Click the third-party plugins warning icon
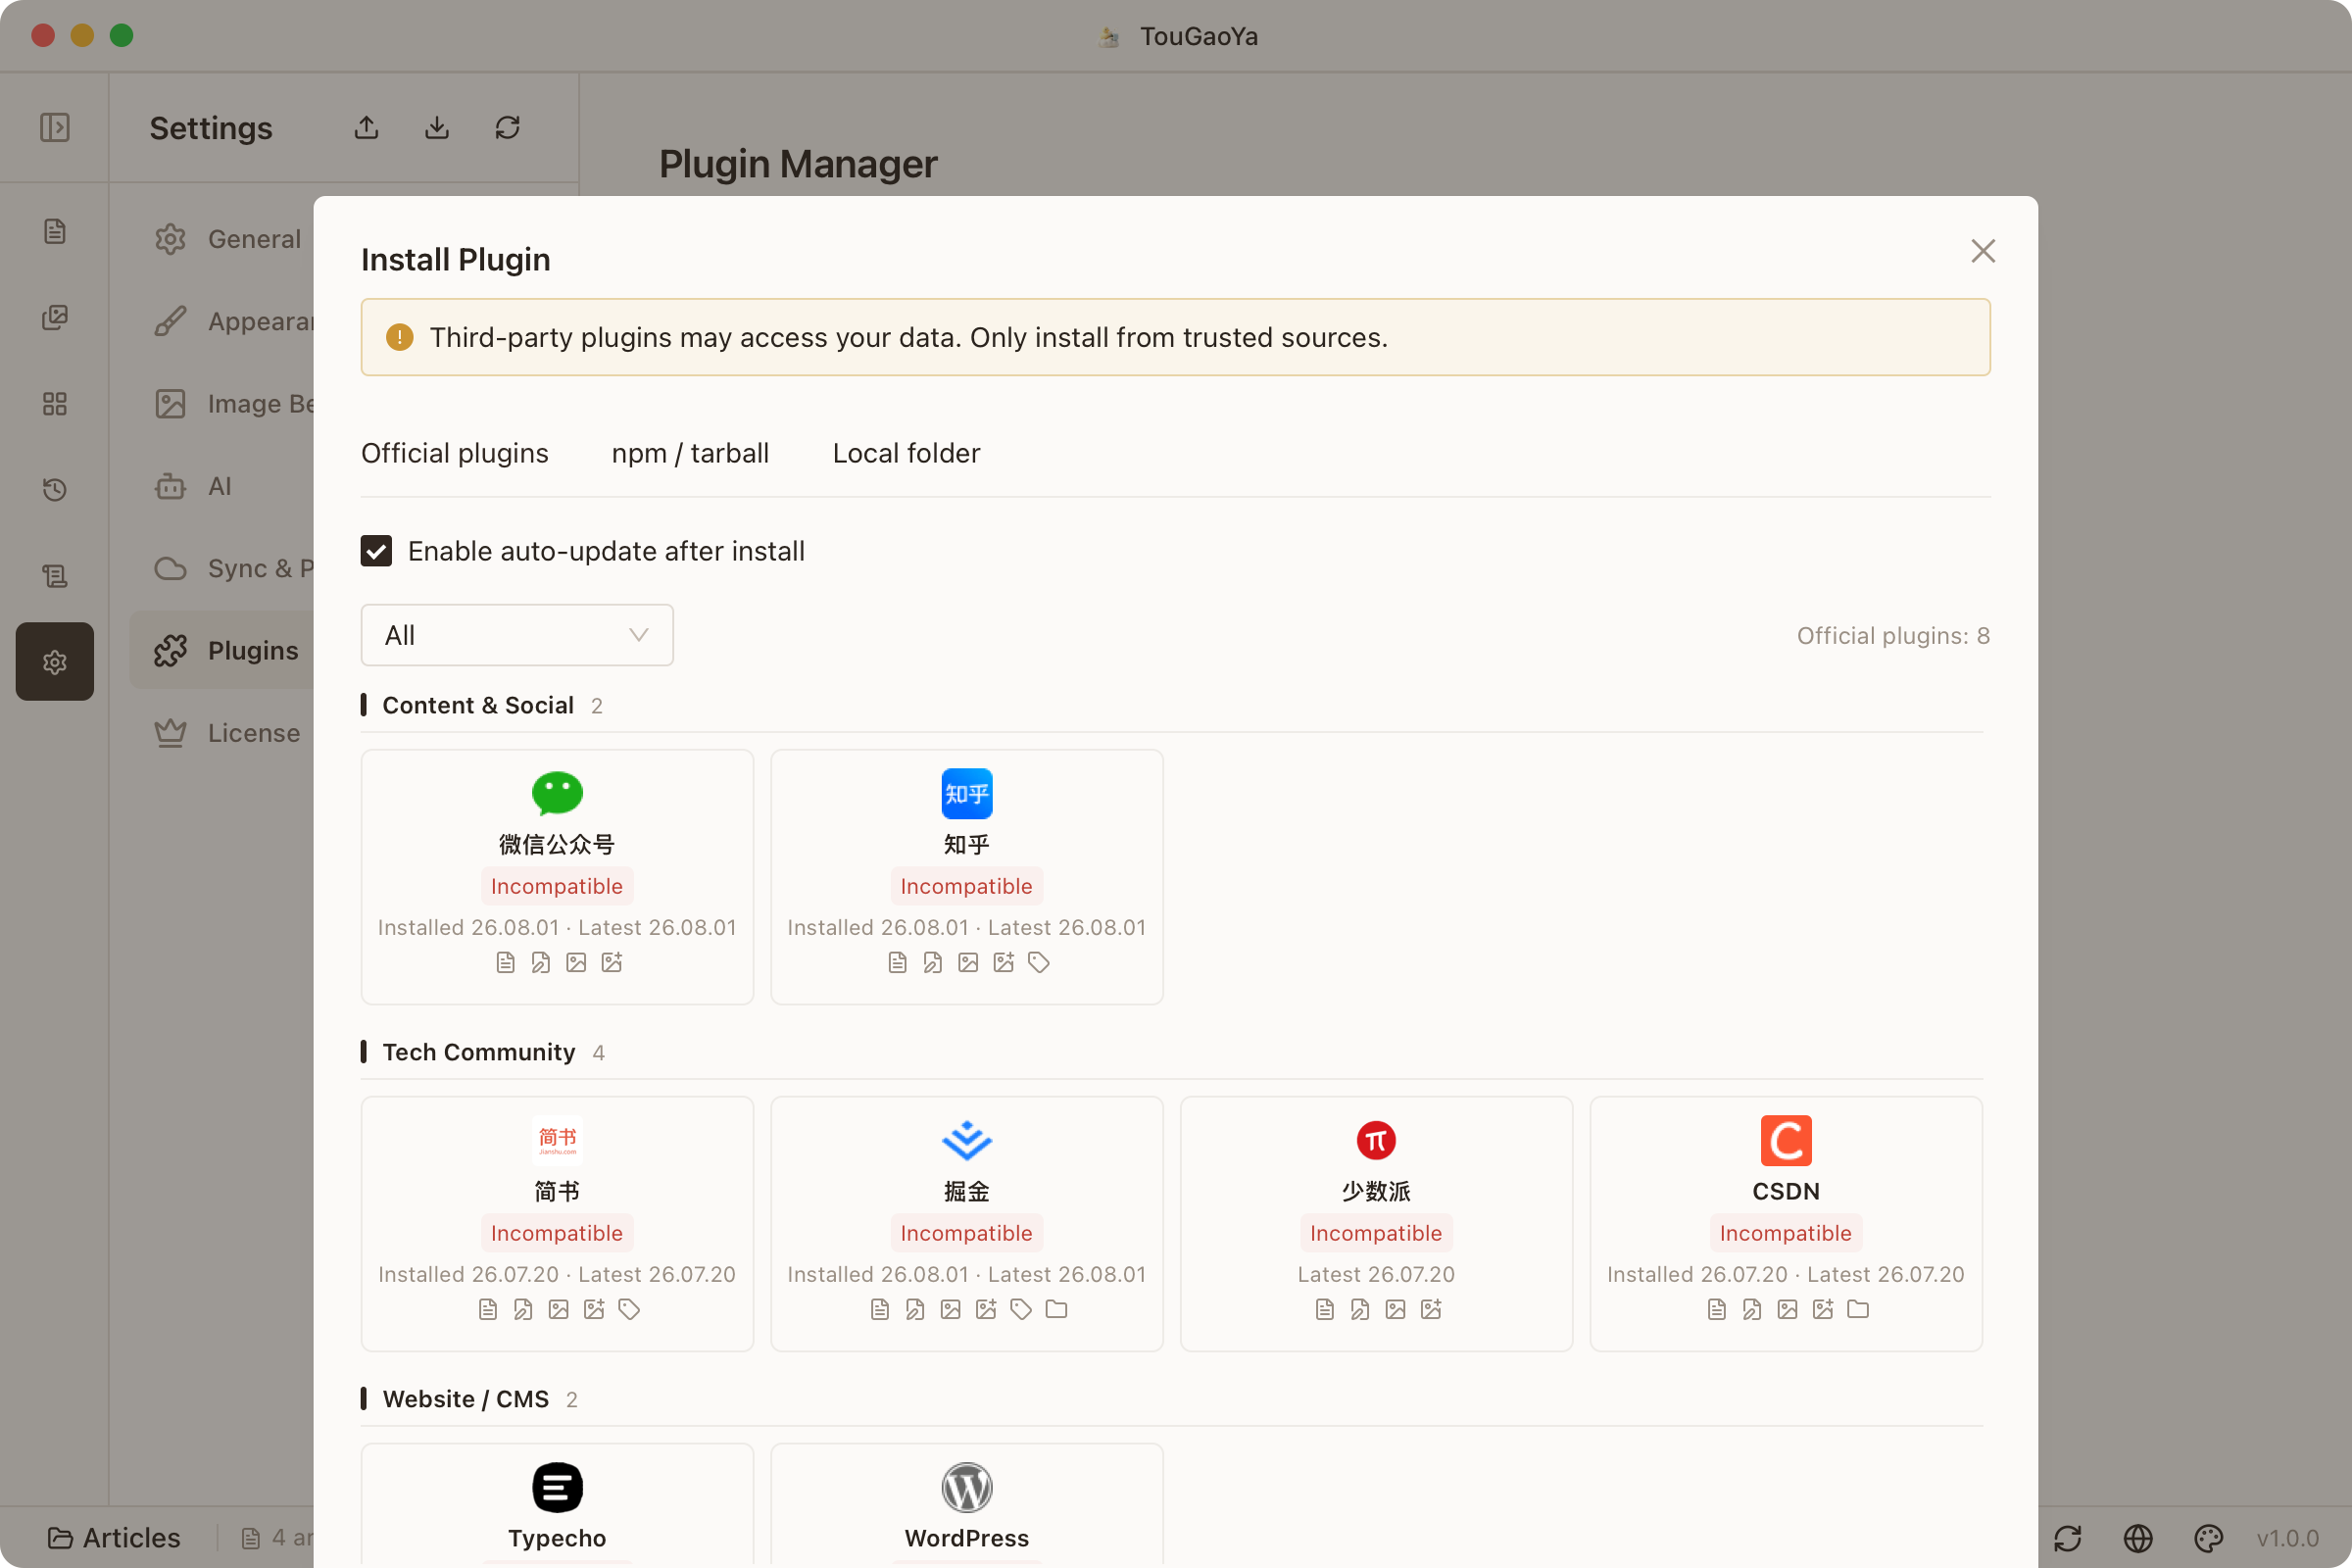 point(400,337)
